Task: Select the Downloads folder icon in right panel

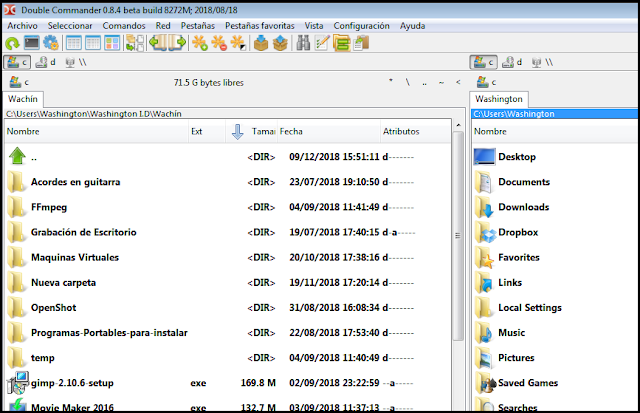Action: click(484, 207)
